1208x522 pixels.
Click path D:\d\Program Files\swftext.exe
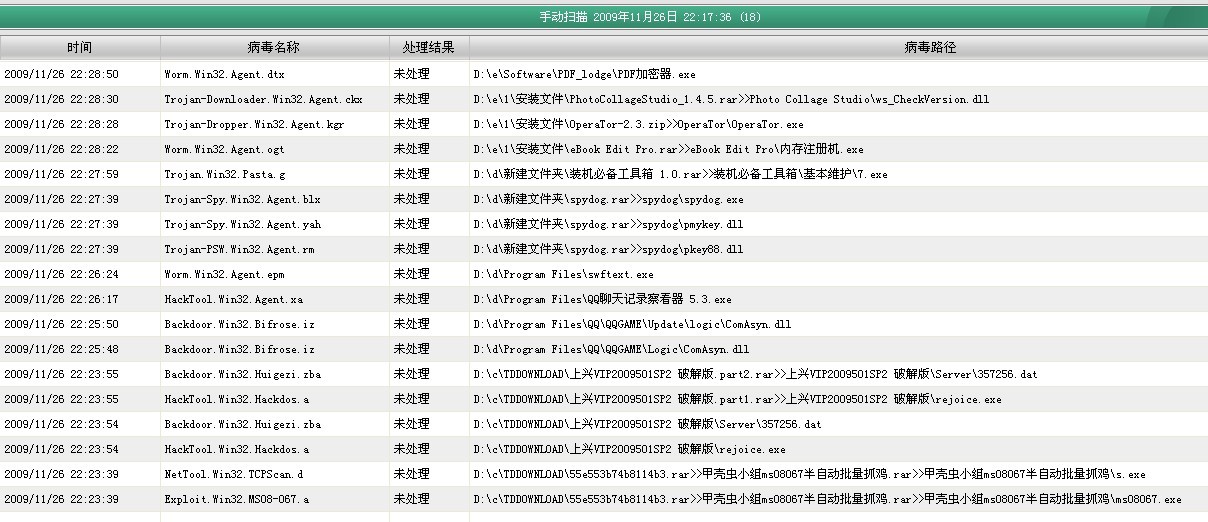563,274
